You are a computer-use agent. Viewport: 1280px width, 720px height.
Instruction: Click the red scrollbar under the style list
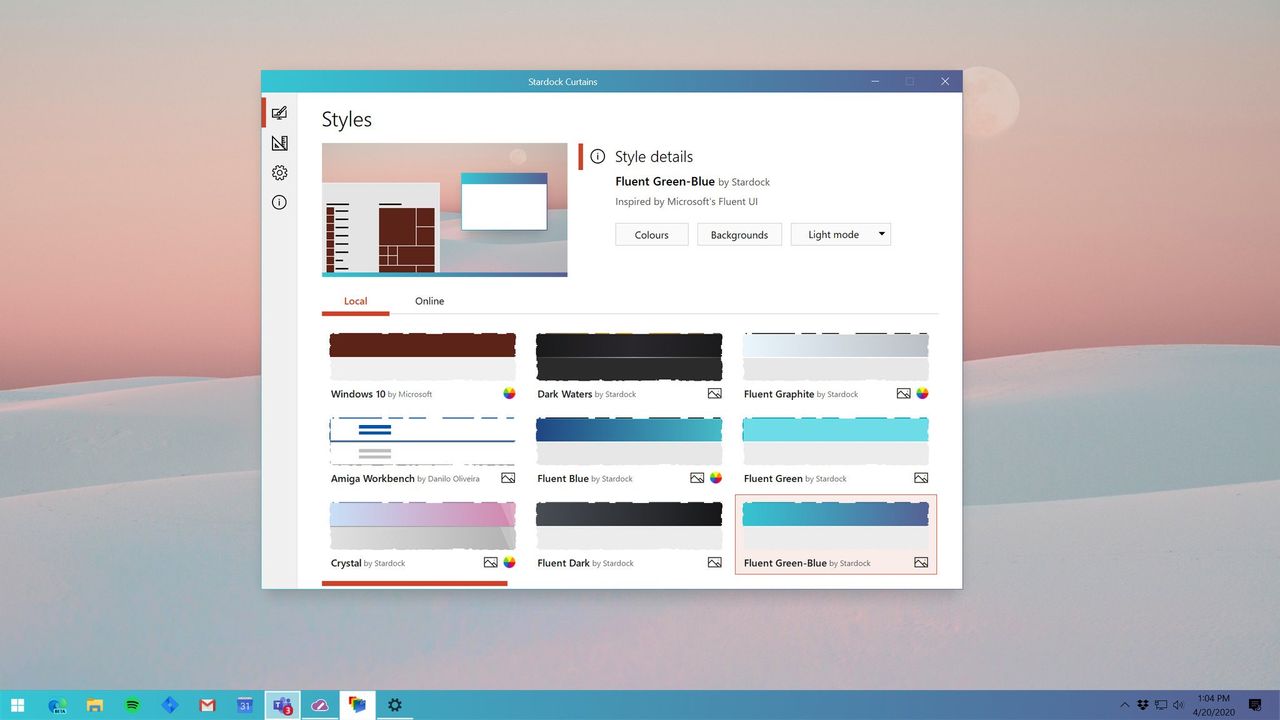414,583
